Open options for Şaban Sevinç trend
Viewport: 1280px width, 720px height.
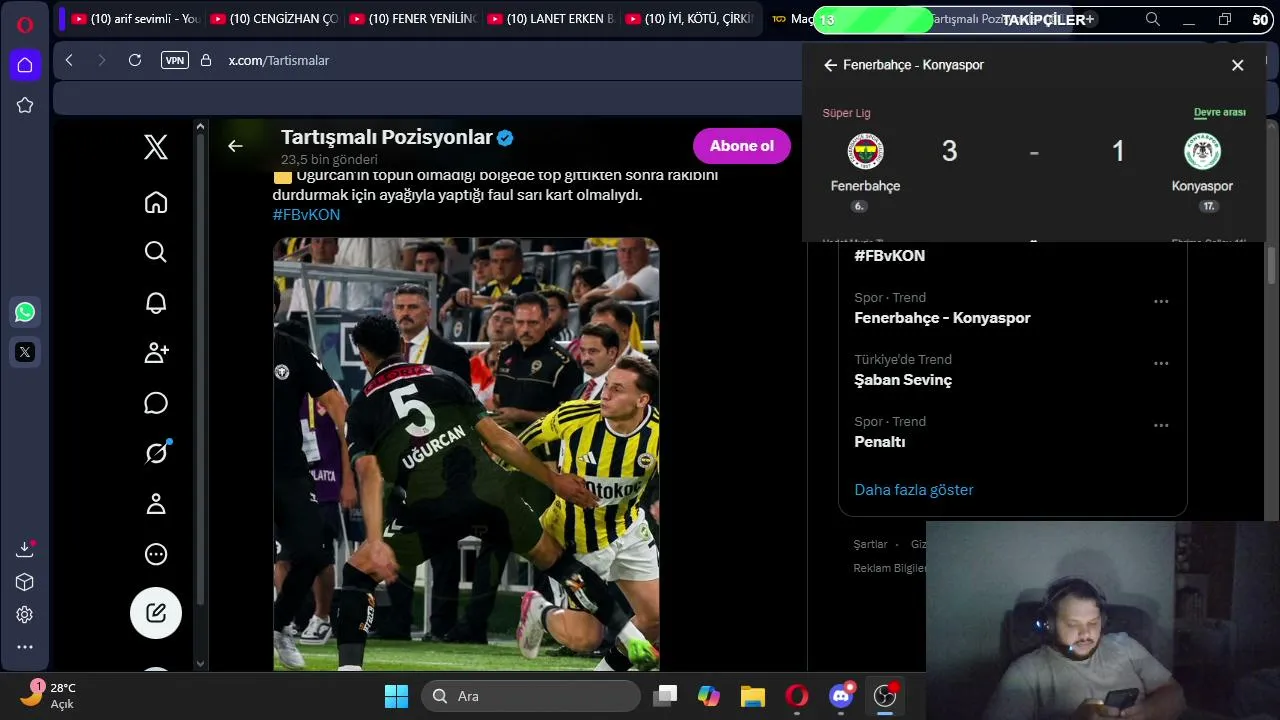click(1161, 363)
